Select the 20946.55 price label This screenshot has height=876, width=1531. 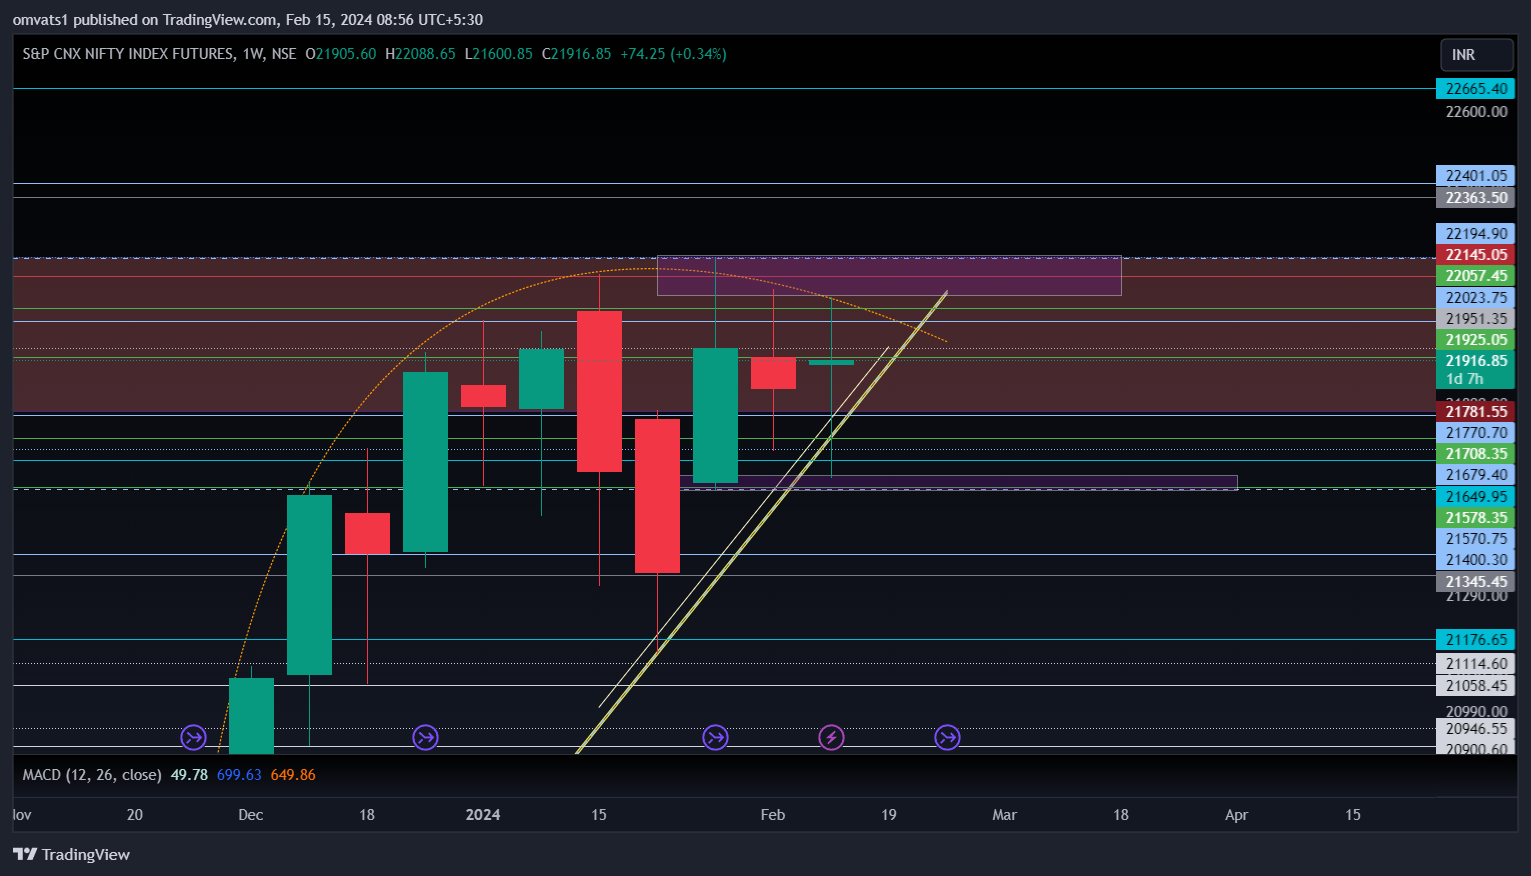tap(1476, 729)
